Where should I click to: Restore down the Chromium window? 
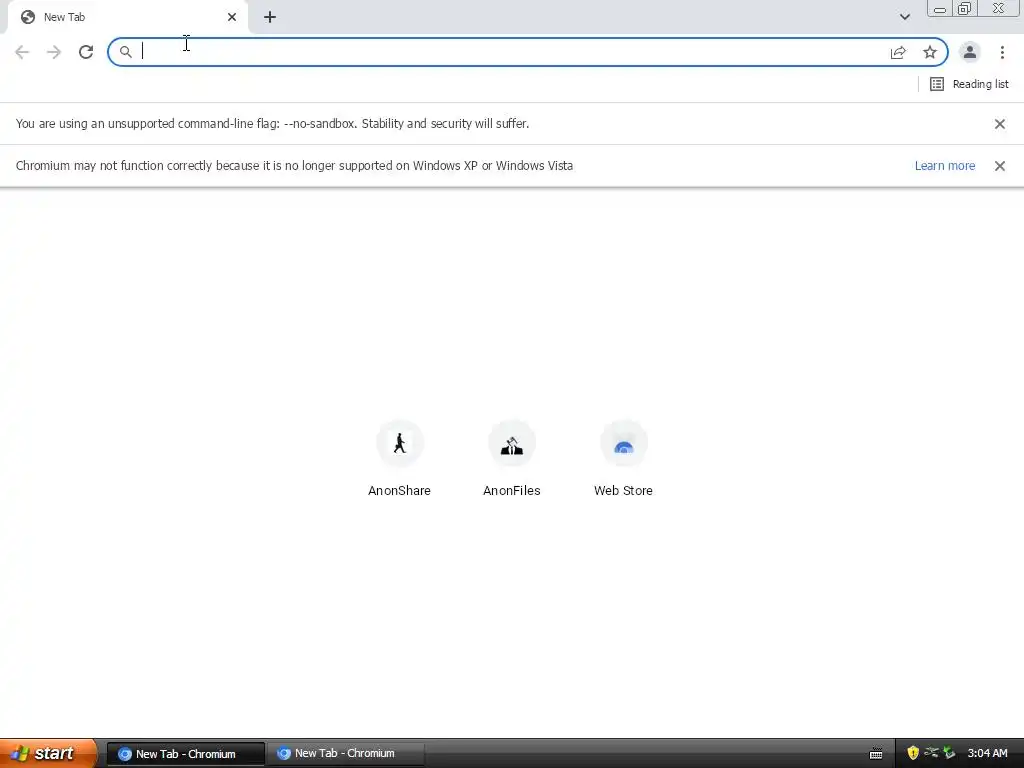pyautogui.click(x=964, y=9)
